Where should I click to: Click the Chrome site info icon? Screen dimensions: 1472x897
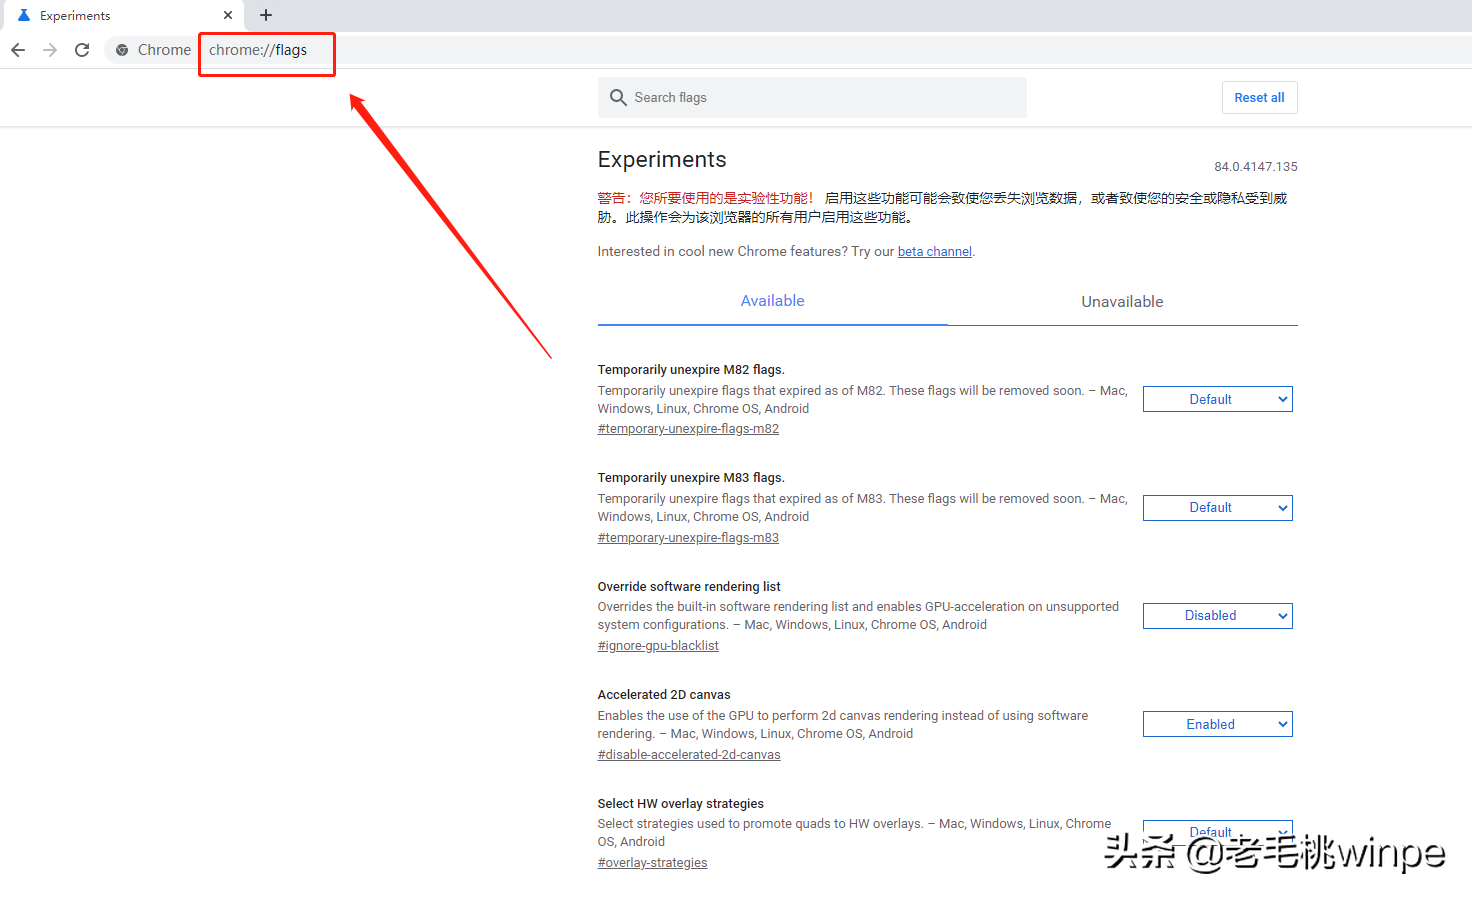tap(122, 50)
